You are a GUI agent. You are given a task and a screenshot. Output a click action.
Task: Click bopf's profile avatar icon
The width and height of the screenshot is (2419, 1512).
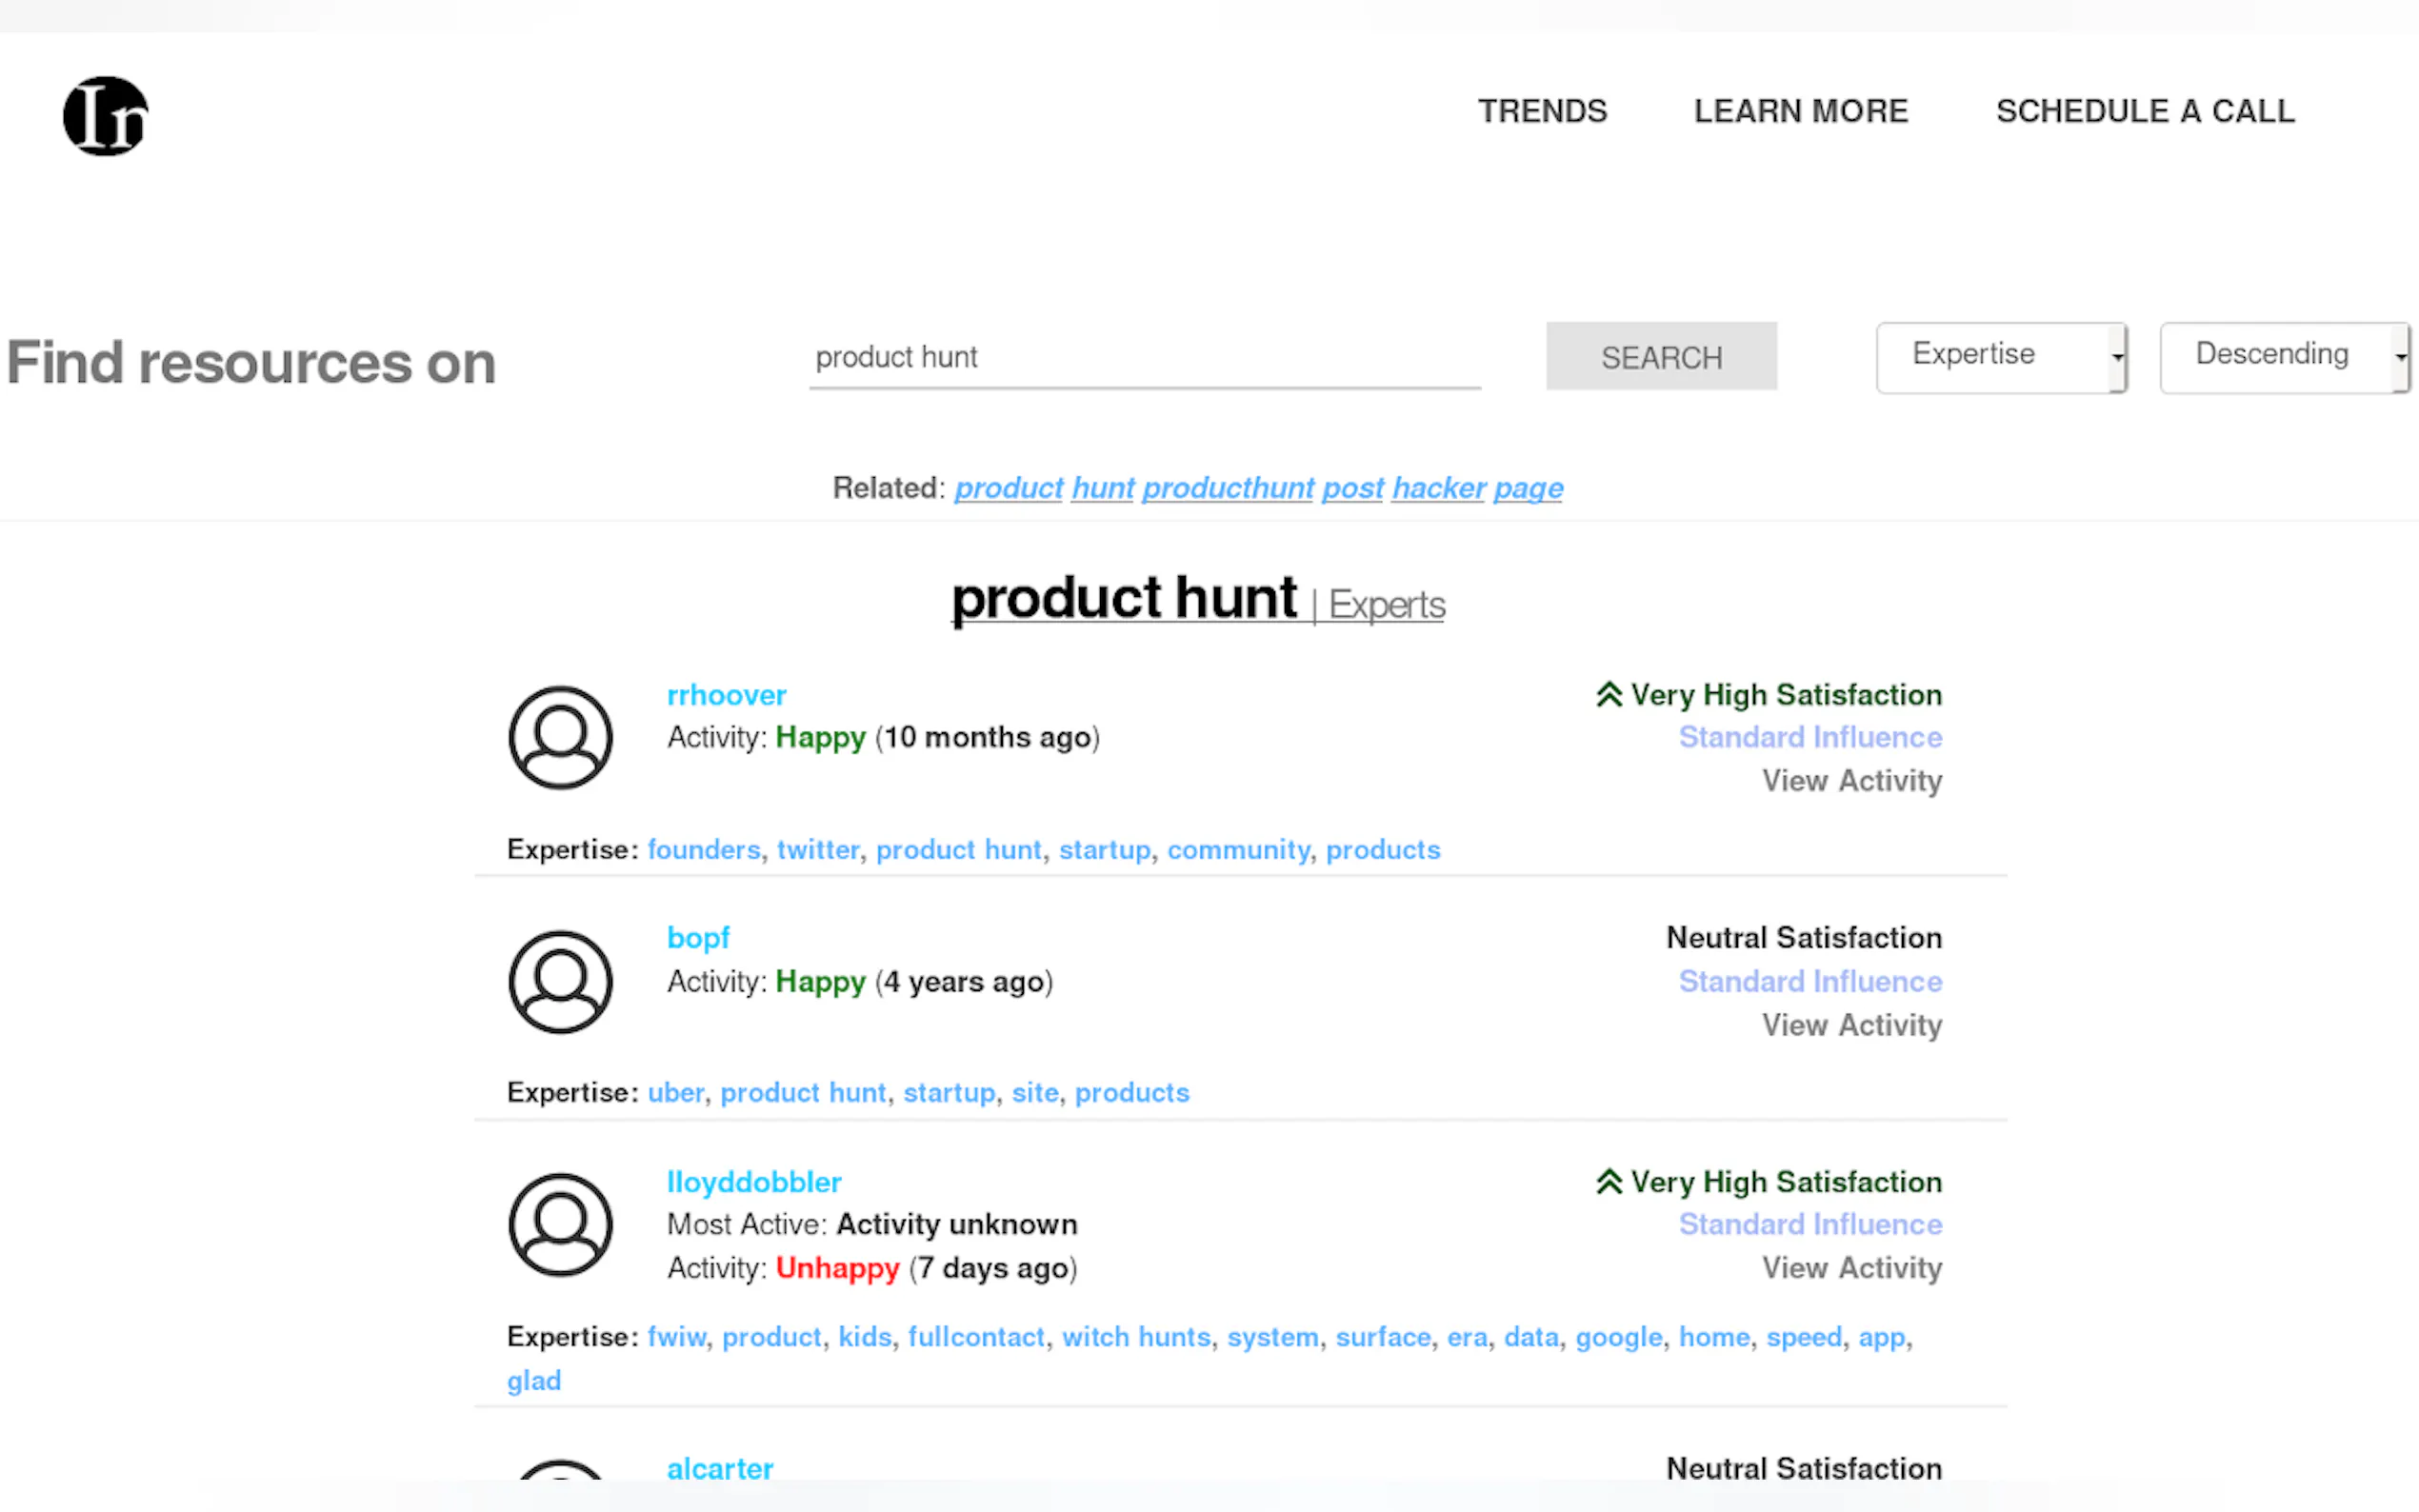click(560, 981)
